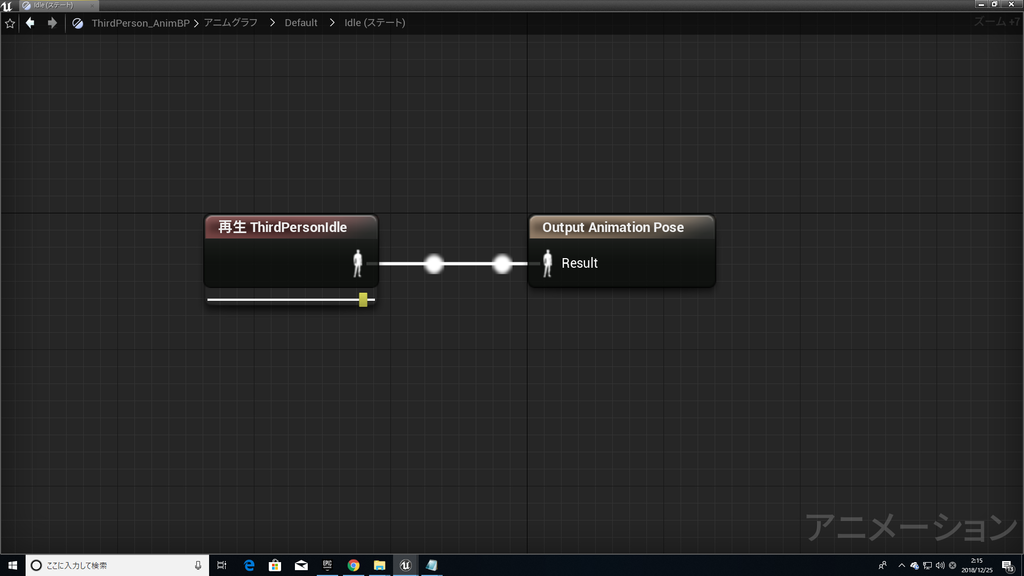Click the Unreal Engine logo in title bar
Viewport: 1024px width, 576px height.
(7, 5)
